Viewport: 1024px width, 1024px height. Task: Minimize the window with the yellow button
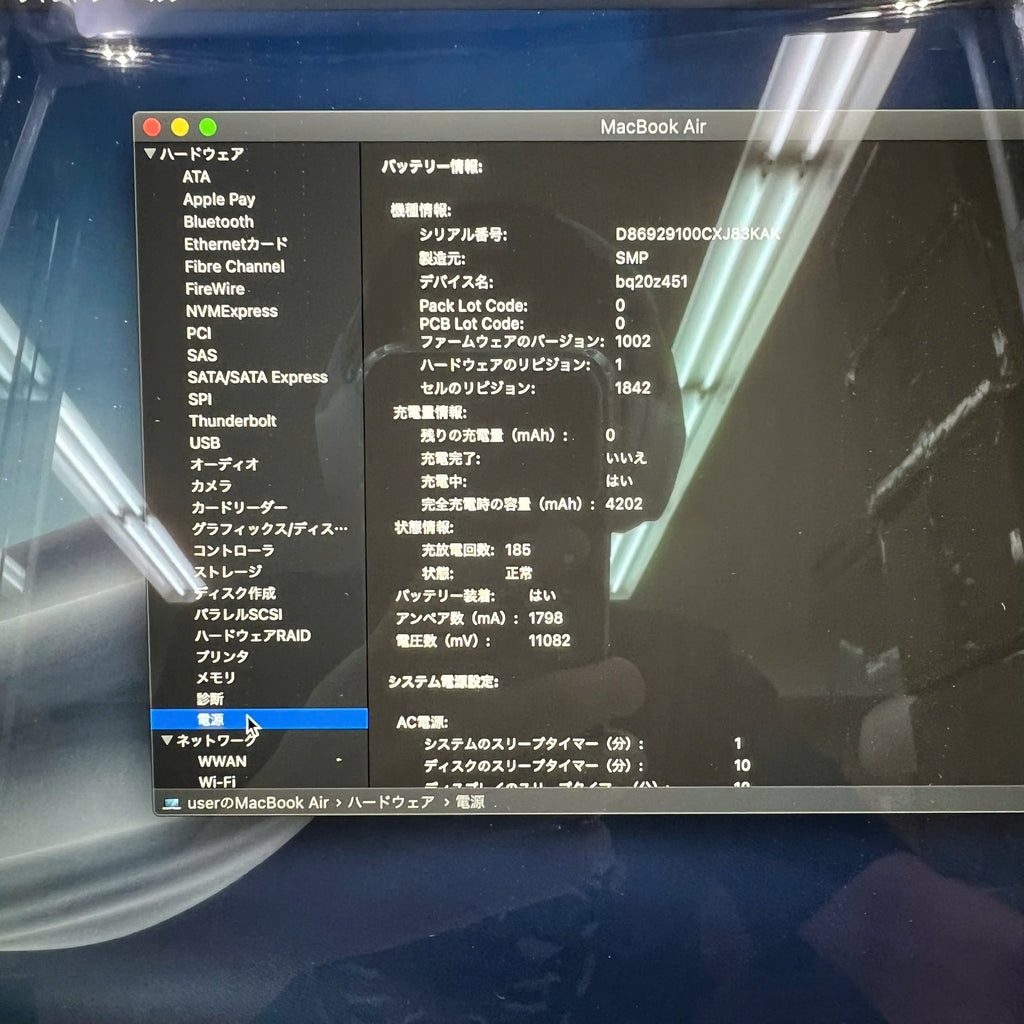(180, 127)
